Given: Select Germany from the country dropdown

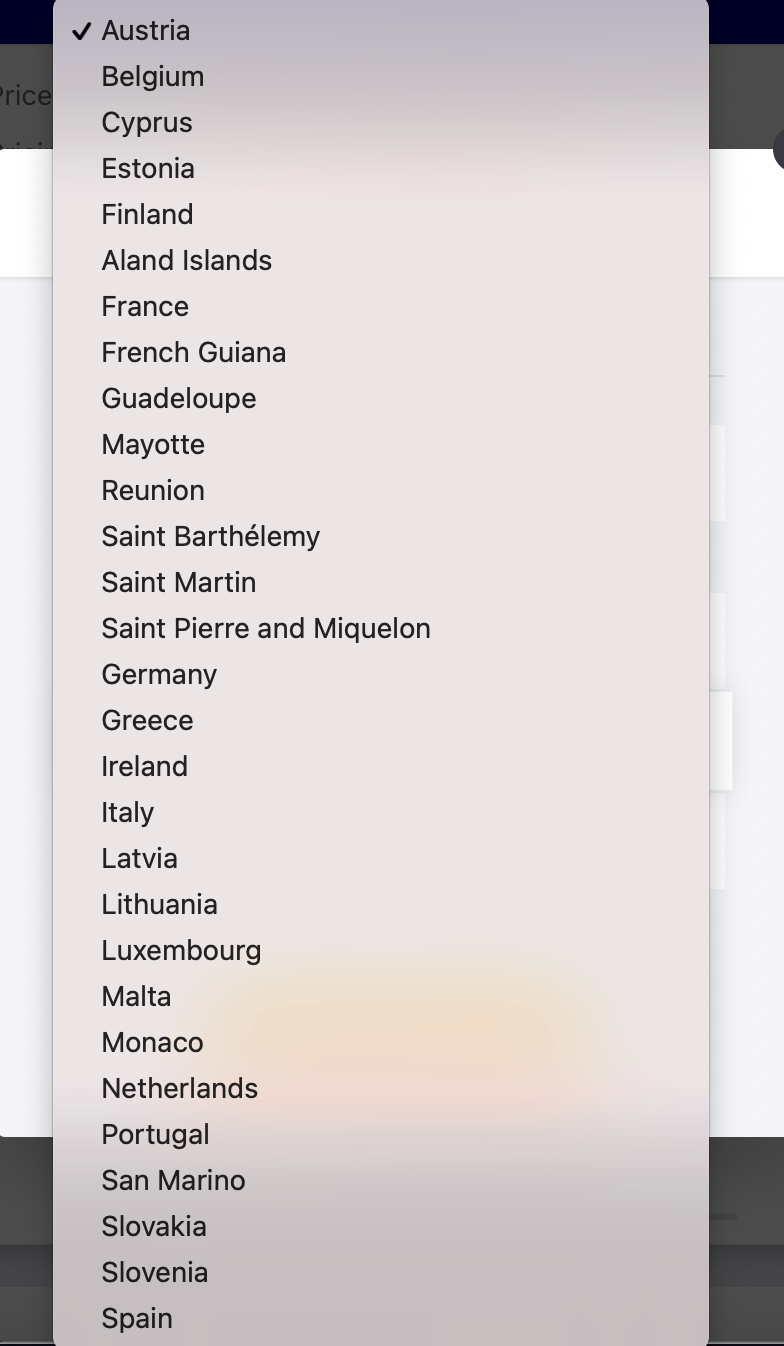Looking at the screenshot, I should pyautogui.click(x=159, y=675).
